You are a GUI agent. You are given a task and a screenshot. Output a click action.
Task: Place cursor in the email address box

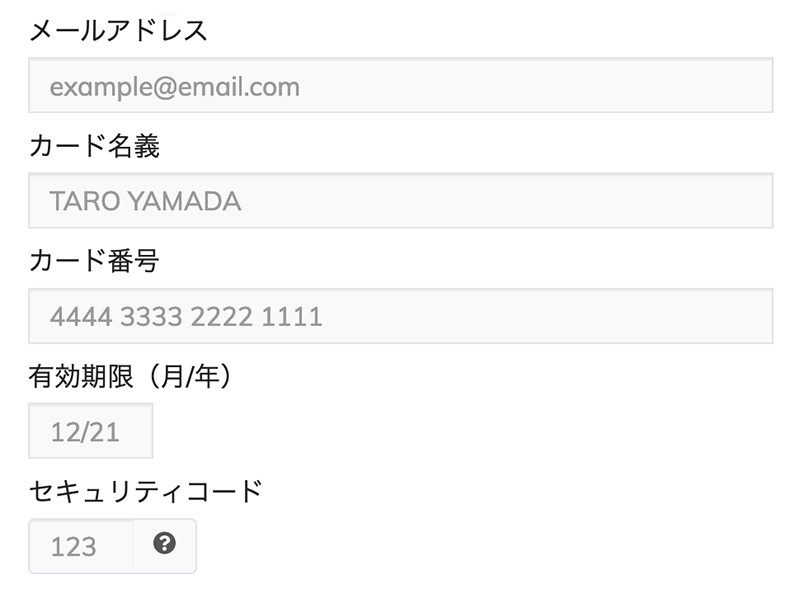pos(401,85)
